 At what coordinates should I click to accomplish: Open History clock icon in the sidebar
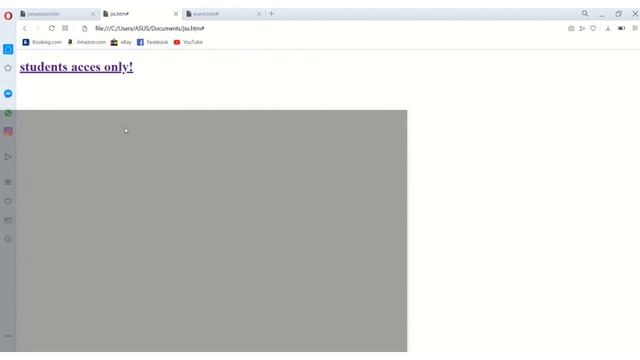8,239
